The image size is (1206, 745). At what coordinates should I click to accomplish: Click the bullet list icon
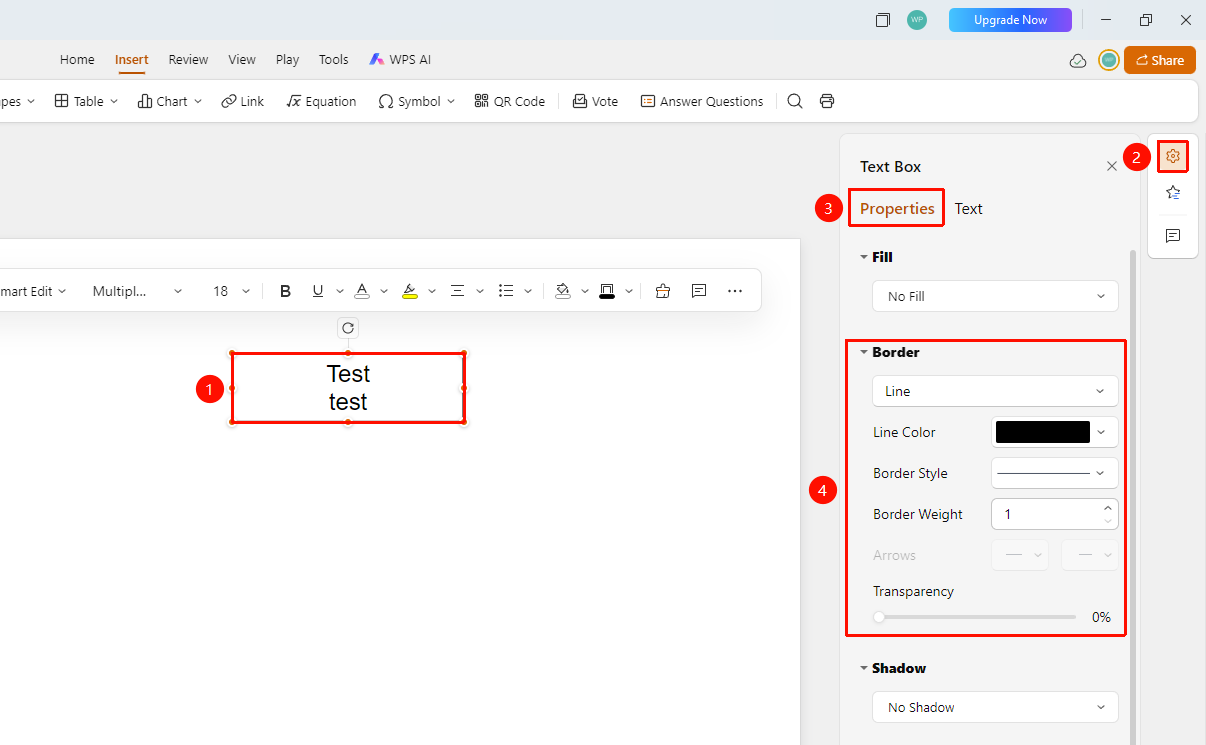pyautogui.click(x=506, y=291)
